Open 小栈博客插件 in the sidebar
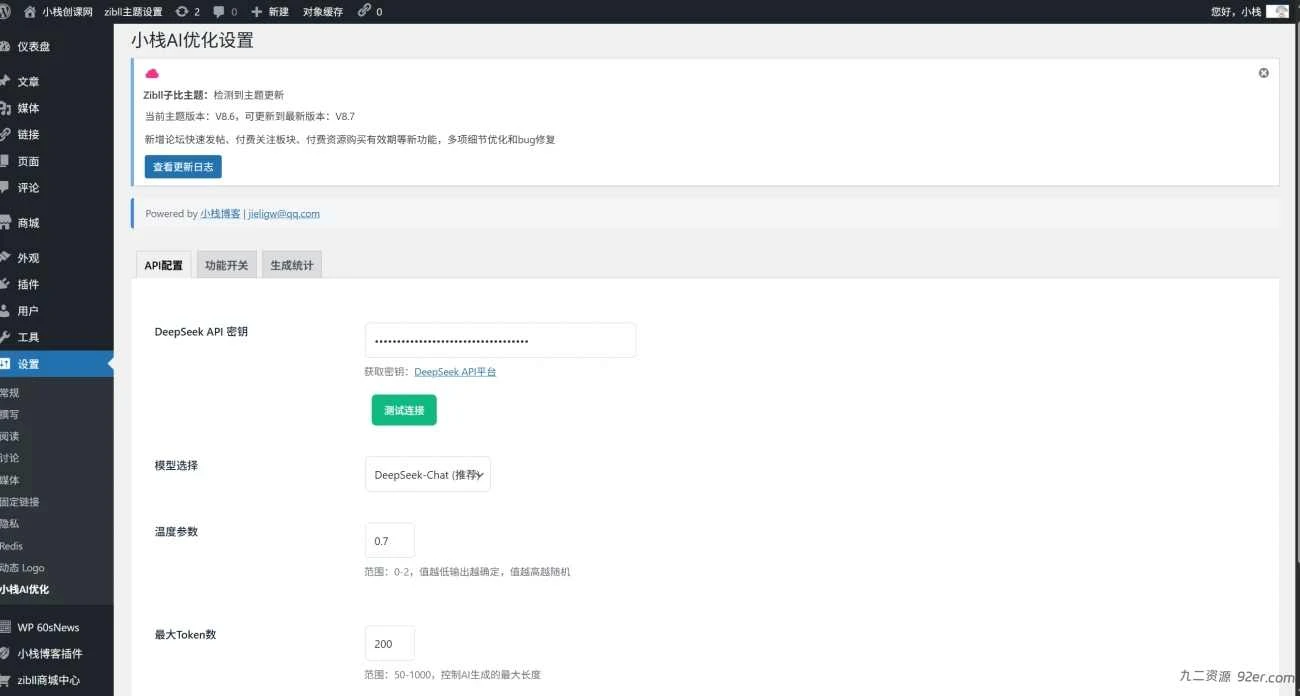This screenshot has width=1300, height=696. [x=56, y=654]
